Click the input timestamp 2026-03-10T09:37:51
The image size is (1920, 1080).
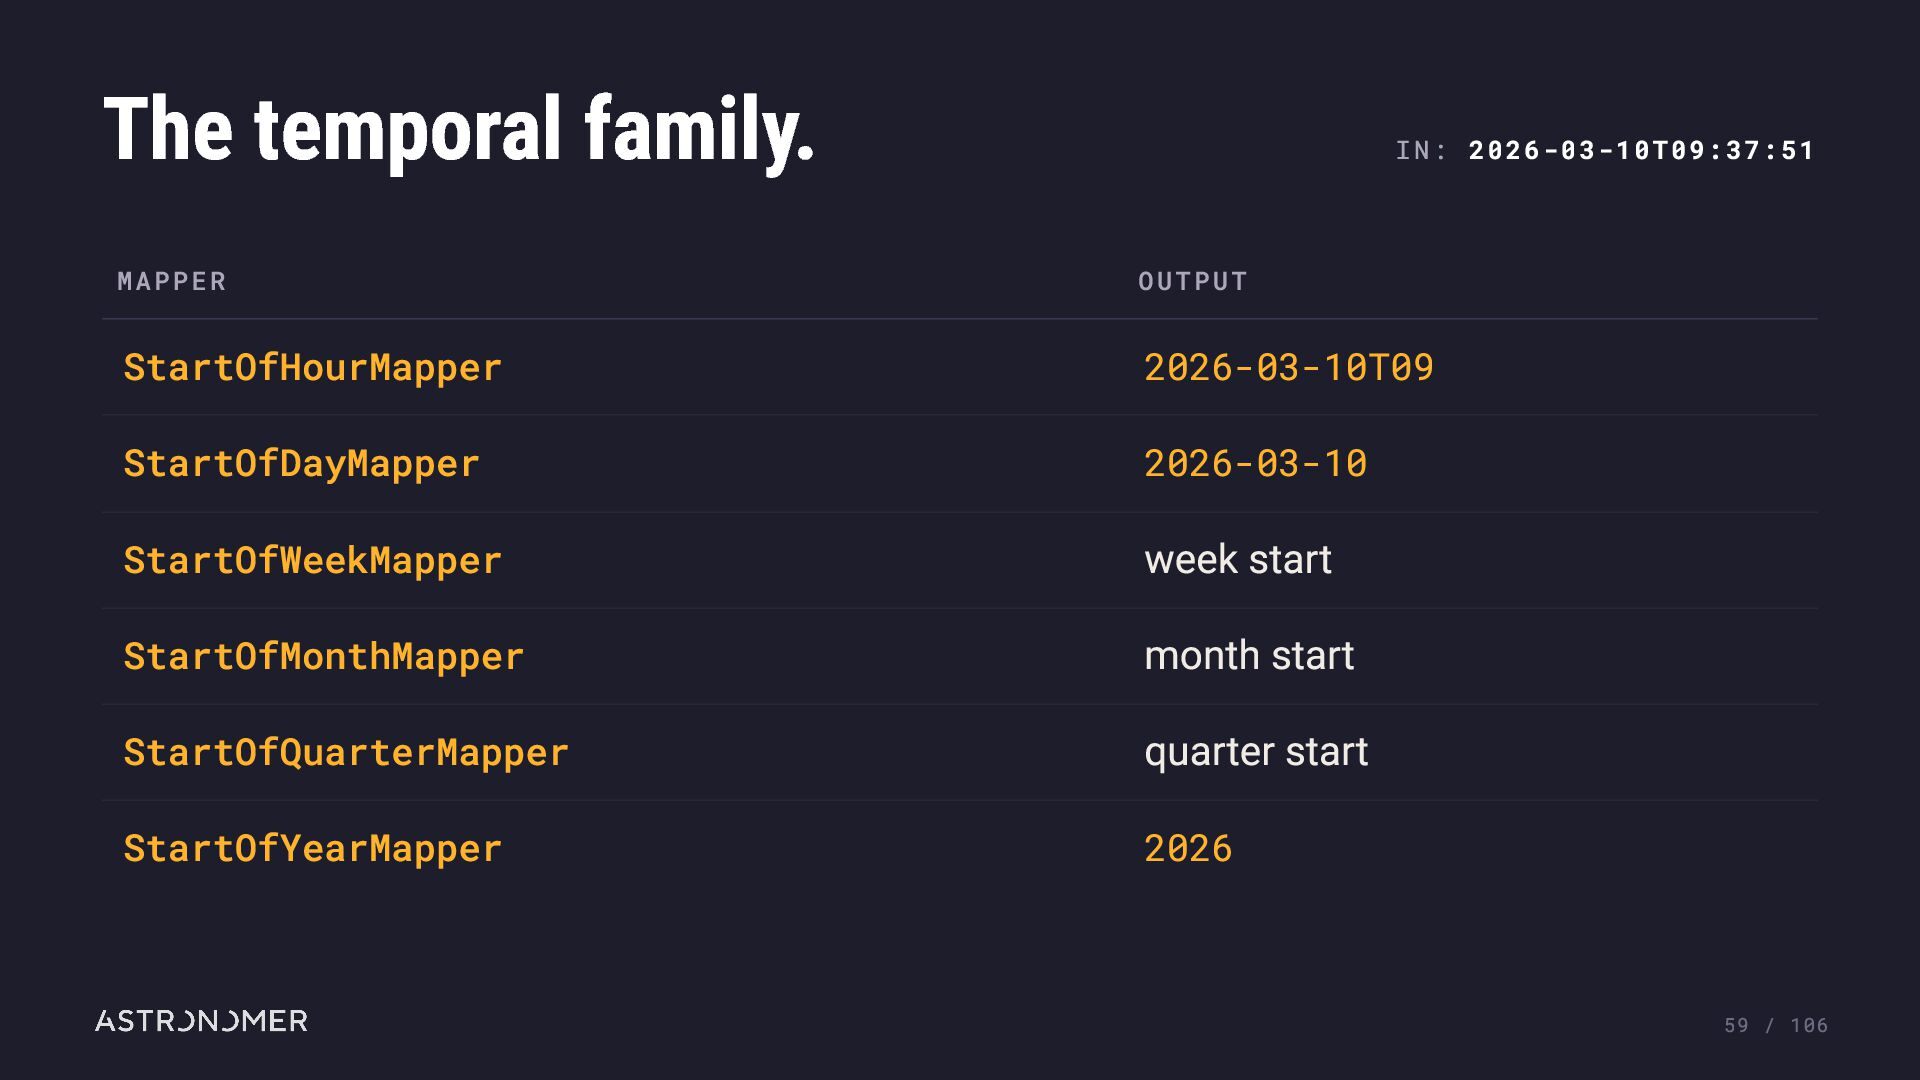(1641, 150)
